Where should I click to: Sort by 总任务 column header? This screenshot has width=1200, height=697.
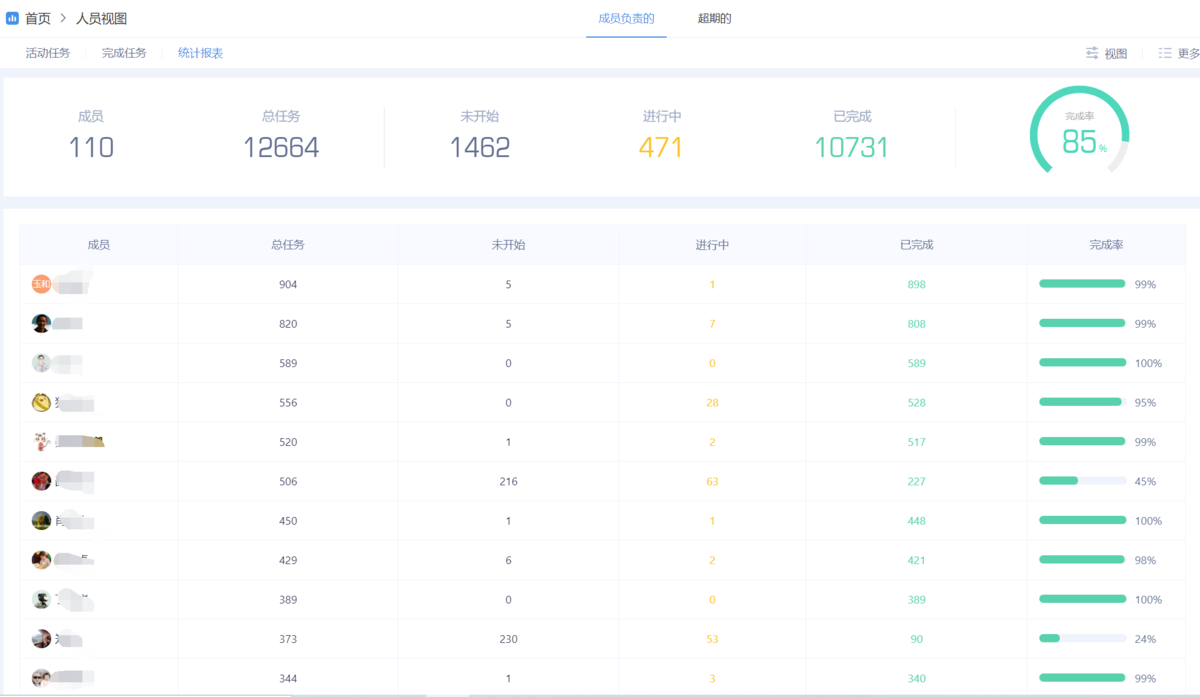click(288, 245)
